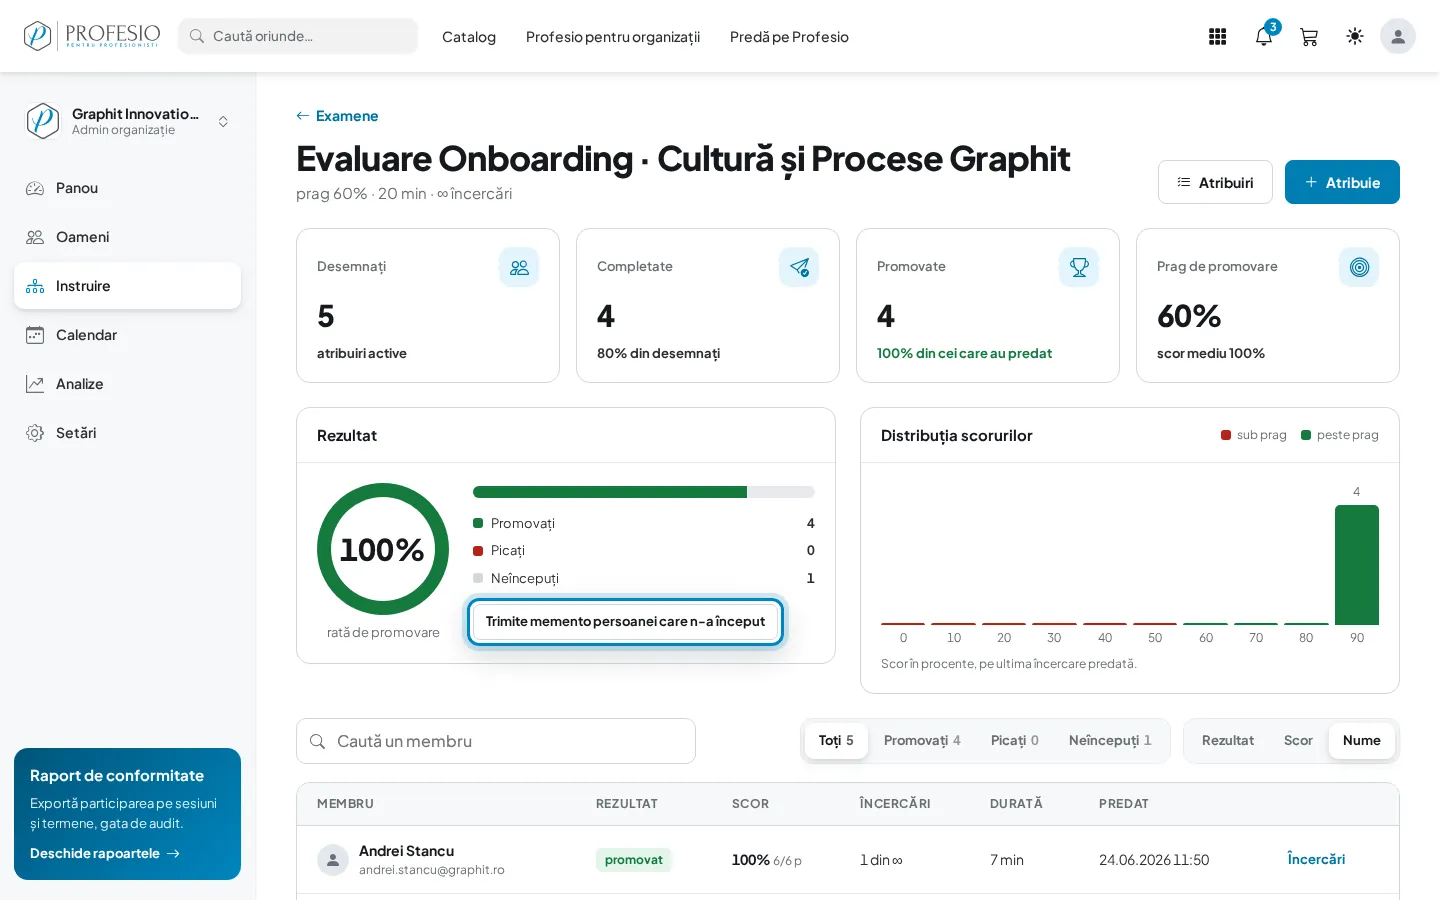Click the green bar at score 90
Viewport: 1440px width, 900px height.
pyautogui.click(x=1357, y=565)
